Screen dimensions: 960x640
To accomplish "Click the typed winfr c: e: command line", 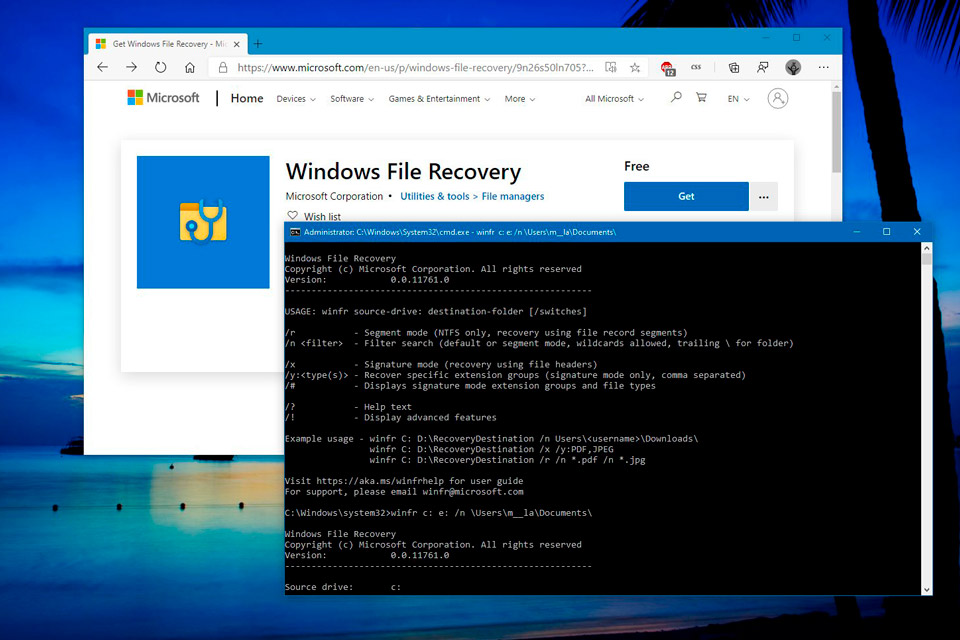I will pyautogui.click(x=438, y=513).
